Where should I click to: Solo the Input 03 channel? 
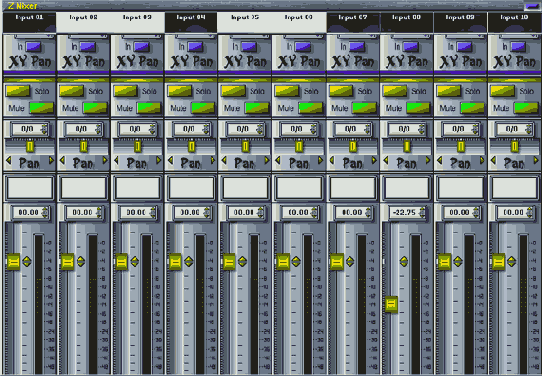(x=126, y=91)
